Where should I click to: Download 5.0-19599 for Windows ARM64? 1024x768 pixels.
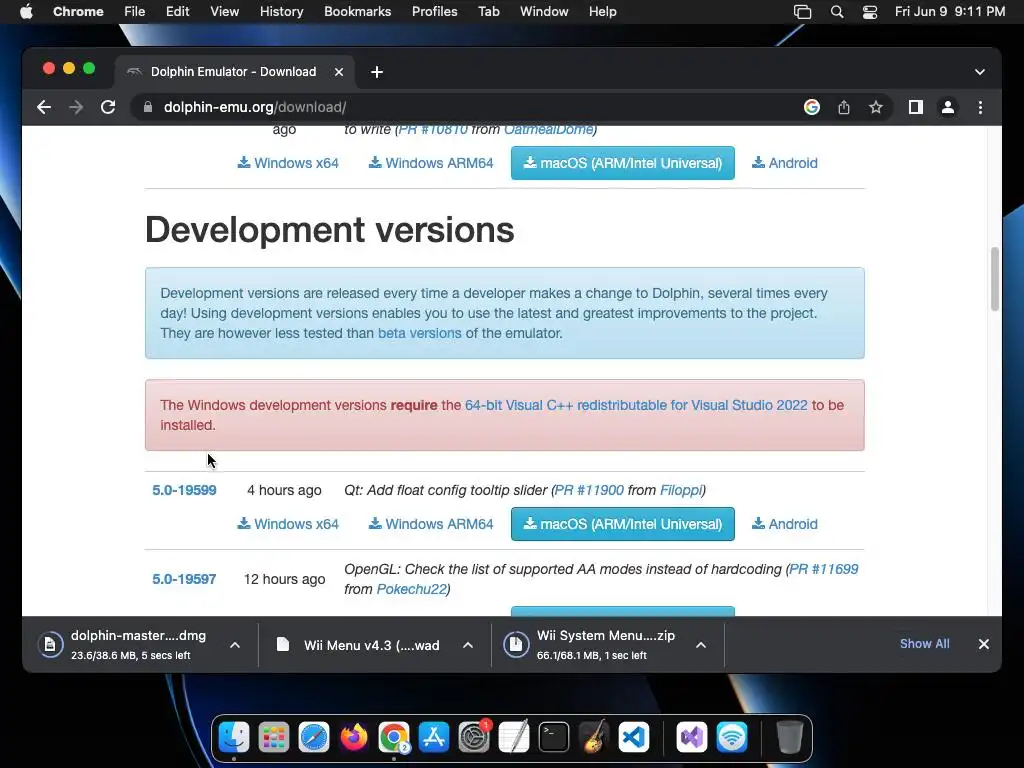point(431,524)
